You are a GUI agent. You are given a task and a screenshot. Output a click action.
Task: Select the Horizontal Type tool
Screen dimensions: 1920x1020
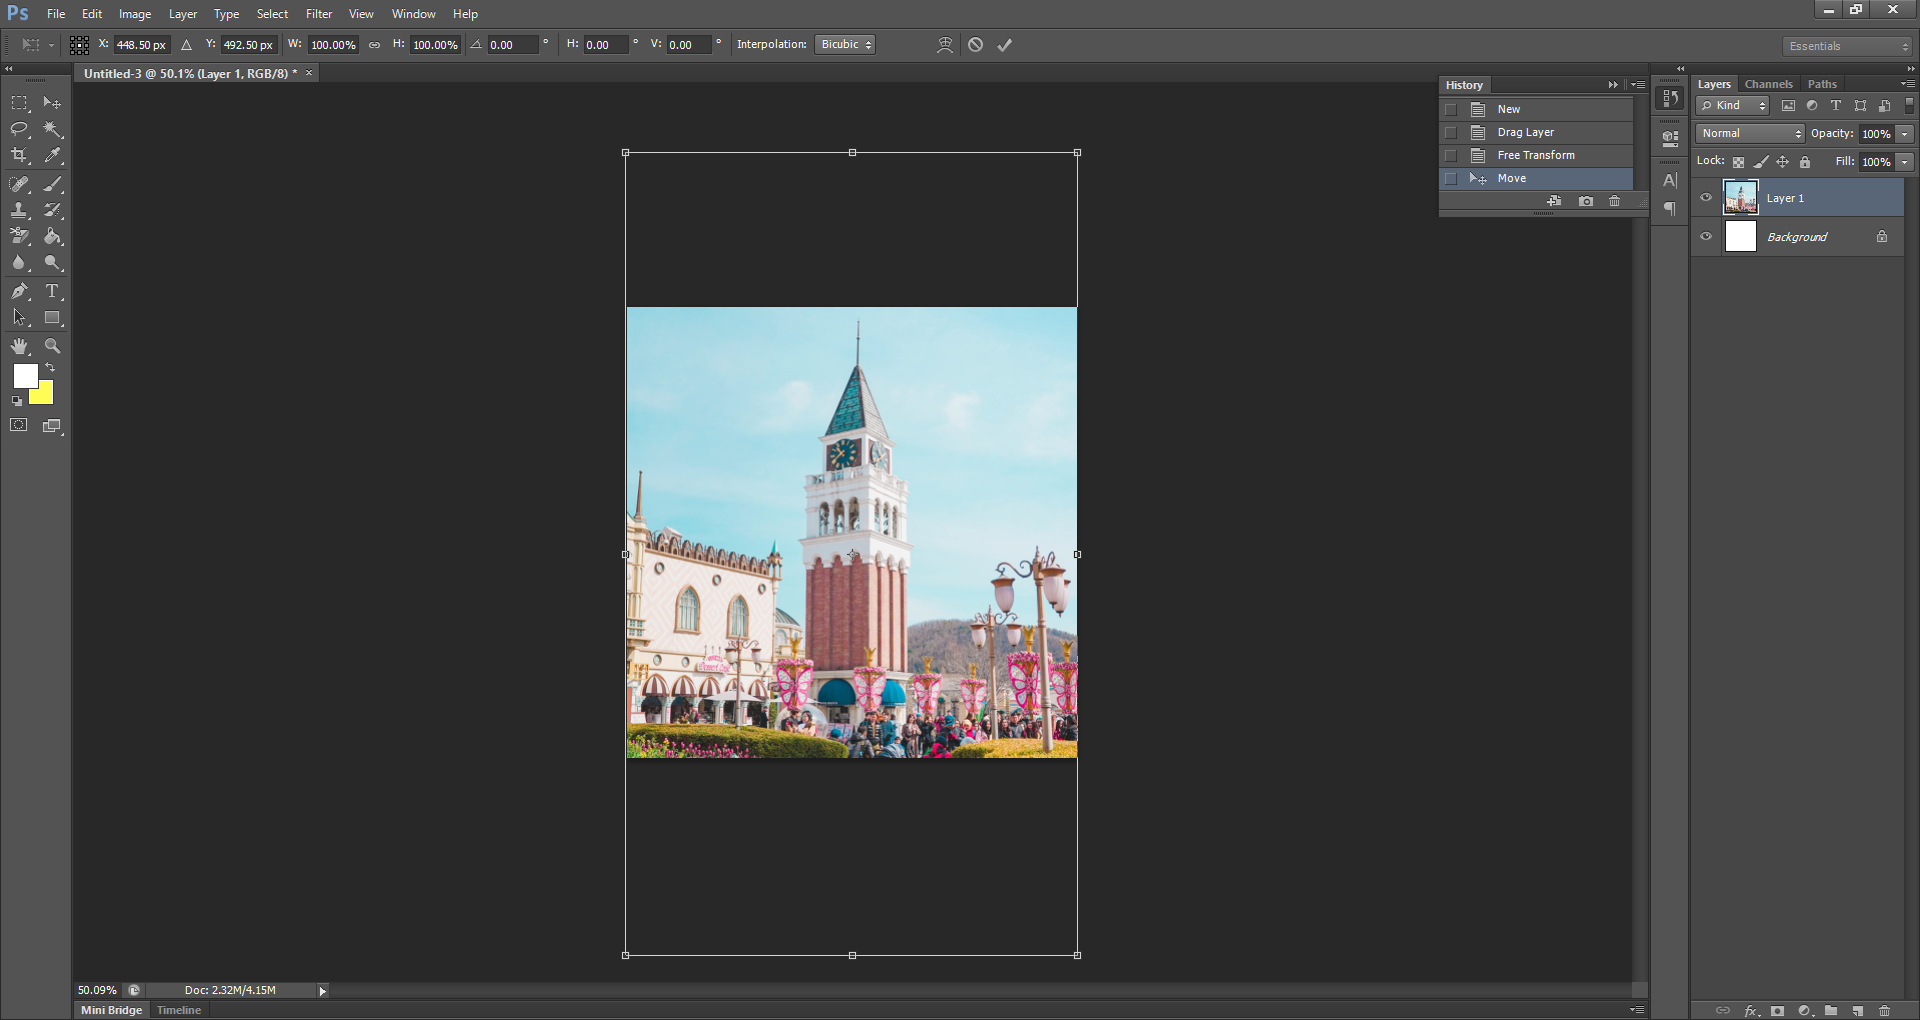tap(53, 291)
